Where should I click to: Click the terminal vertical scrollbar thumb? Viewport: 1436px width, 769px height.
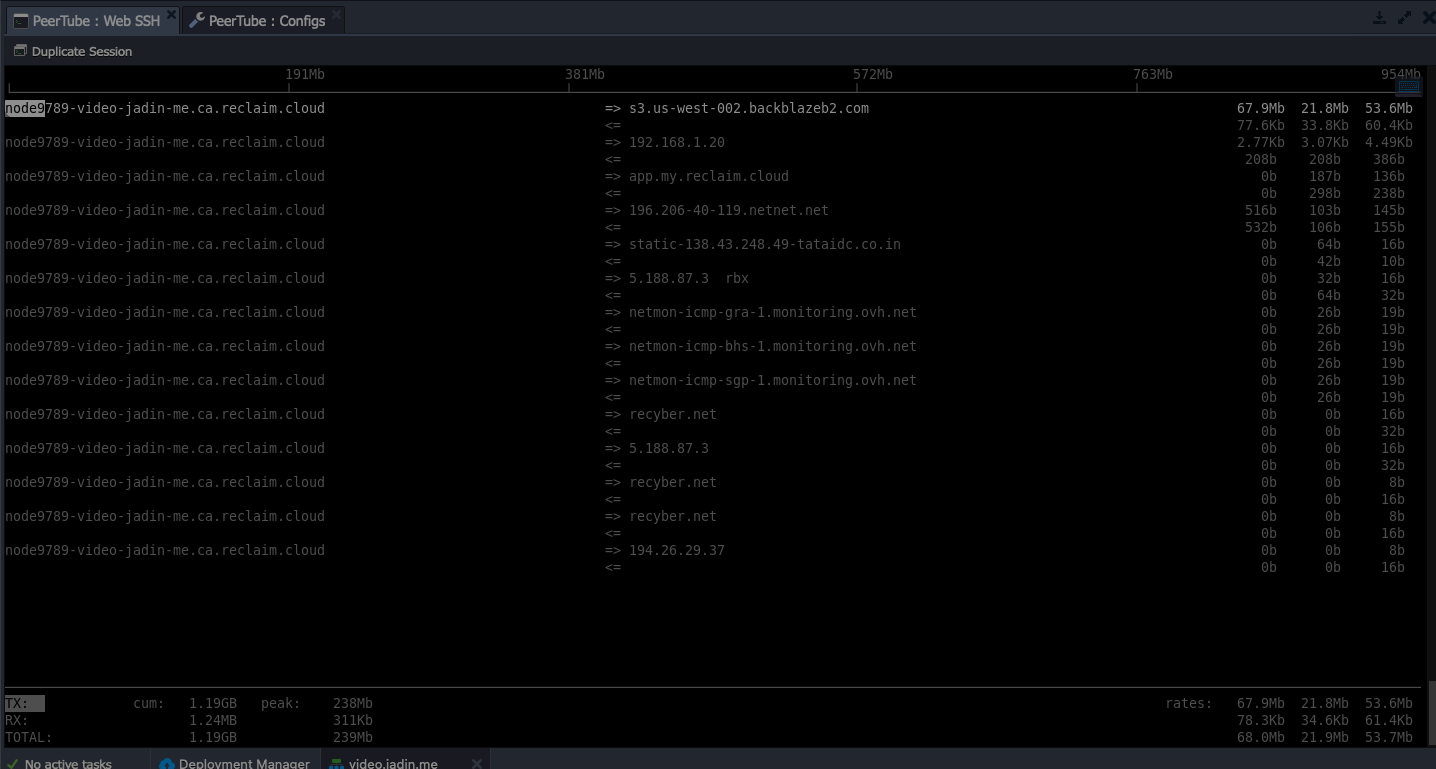click(1431, 713)
